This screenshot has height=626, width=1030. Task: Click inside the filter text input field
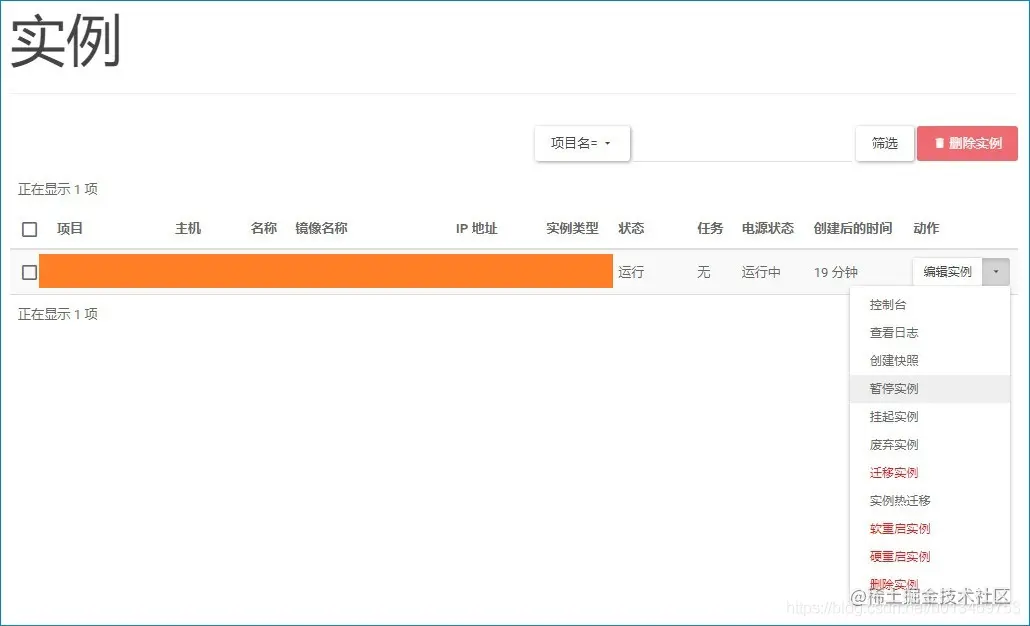point(740,143)
